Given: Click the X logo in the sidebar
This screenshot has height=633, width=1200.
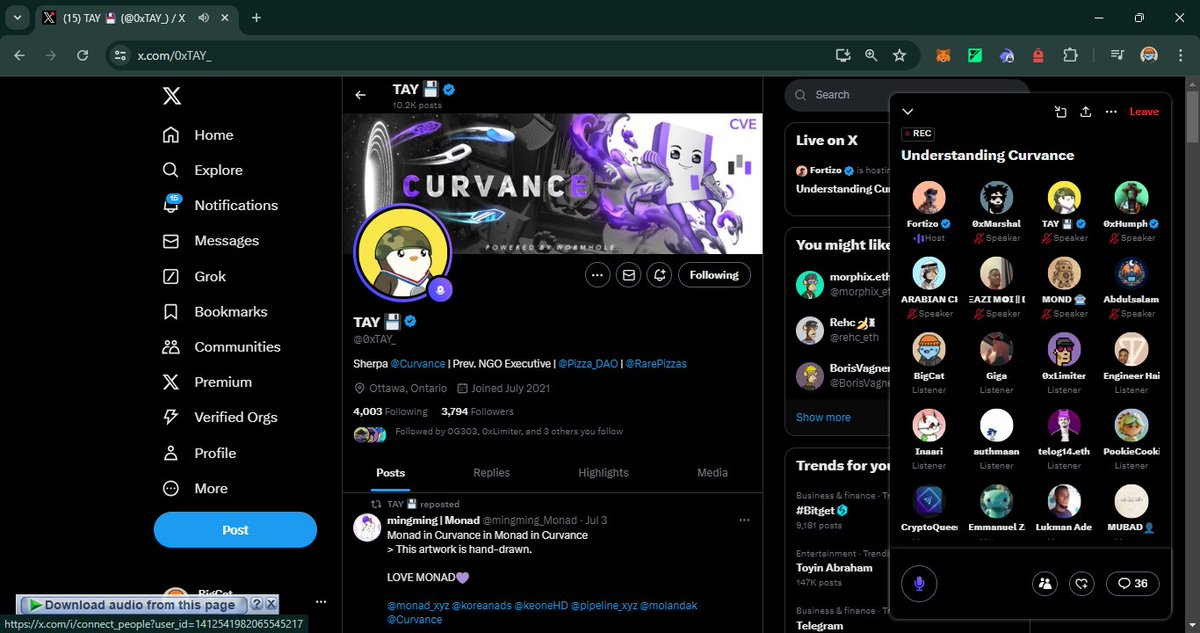Looking at the screenshot, I should pyautogui.click(x=172, y=96).
